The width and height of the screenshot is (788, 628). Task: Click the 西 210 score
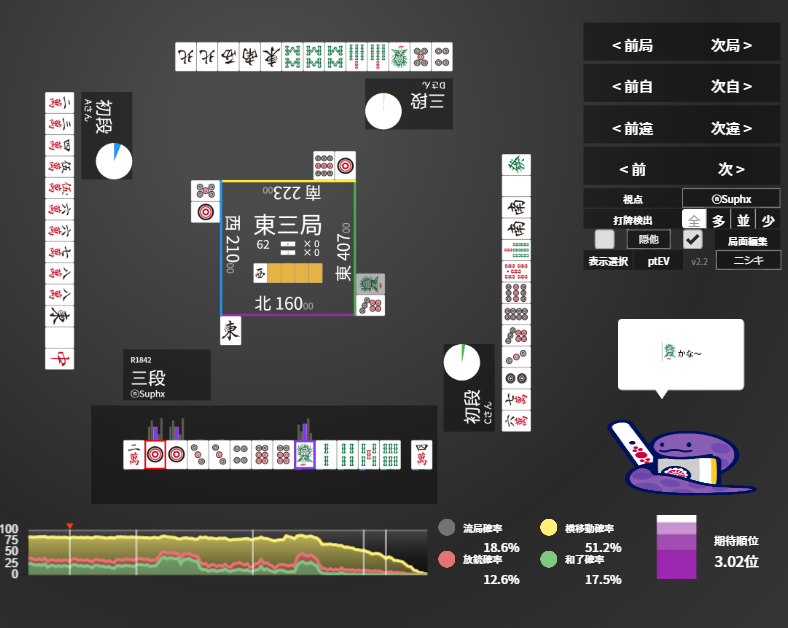click(x=231, y=244)
